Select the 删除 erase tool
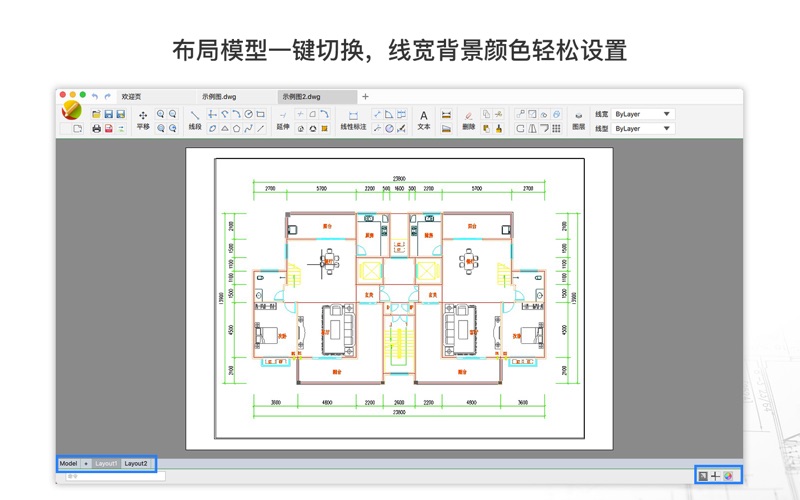800x500 pixels. pyautogui.click(x=468, y=120)
